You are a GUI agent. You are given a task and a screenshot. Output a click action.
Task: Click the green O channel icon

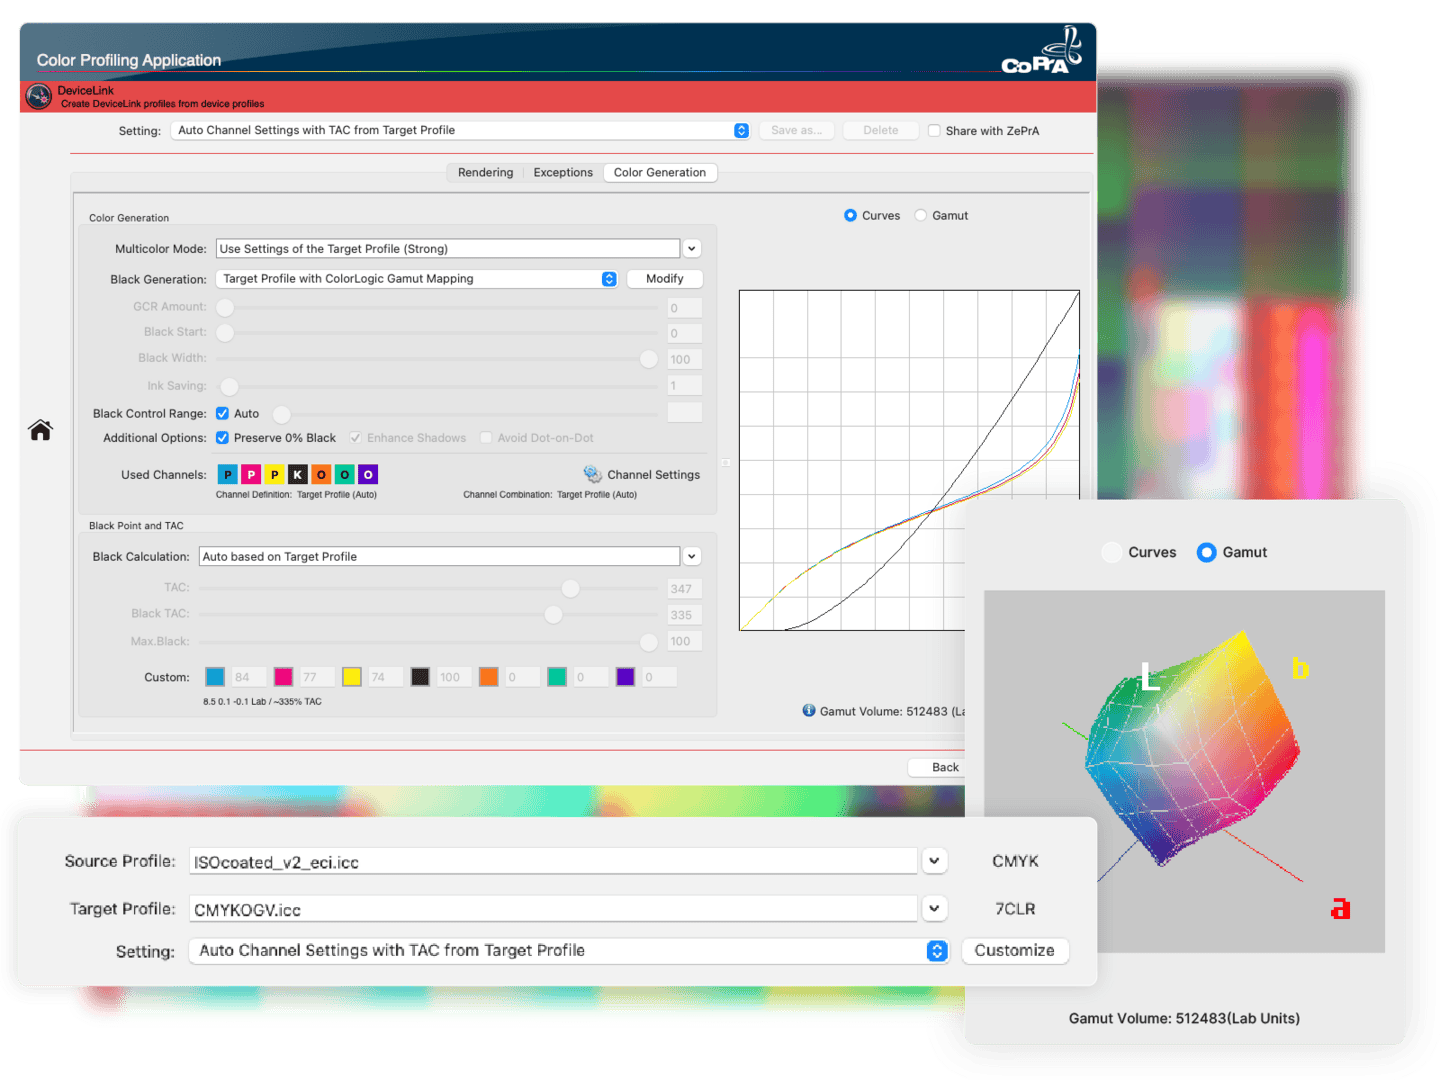(x=344, y=474)
